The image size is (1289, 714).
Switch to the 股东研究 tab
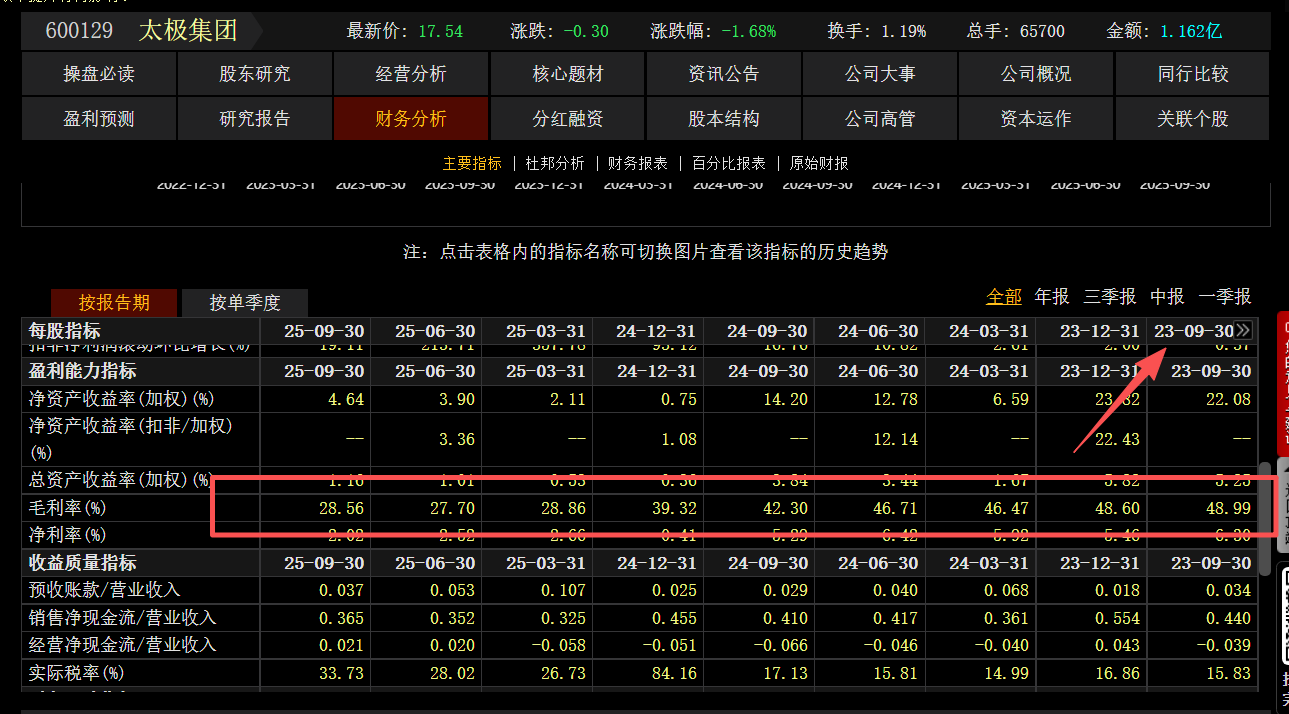pos(255,74)
